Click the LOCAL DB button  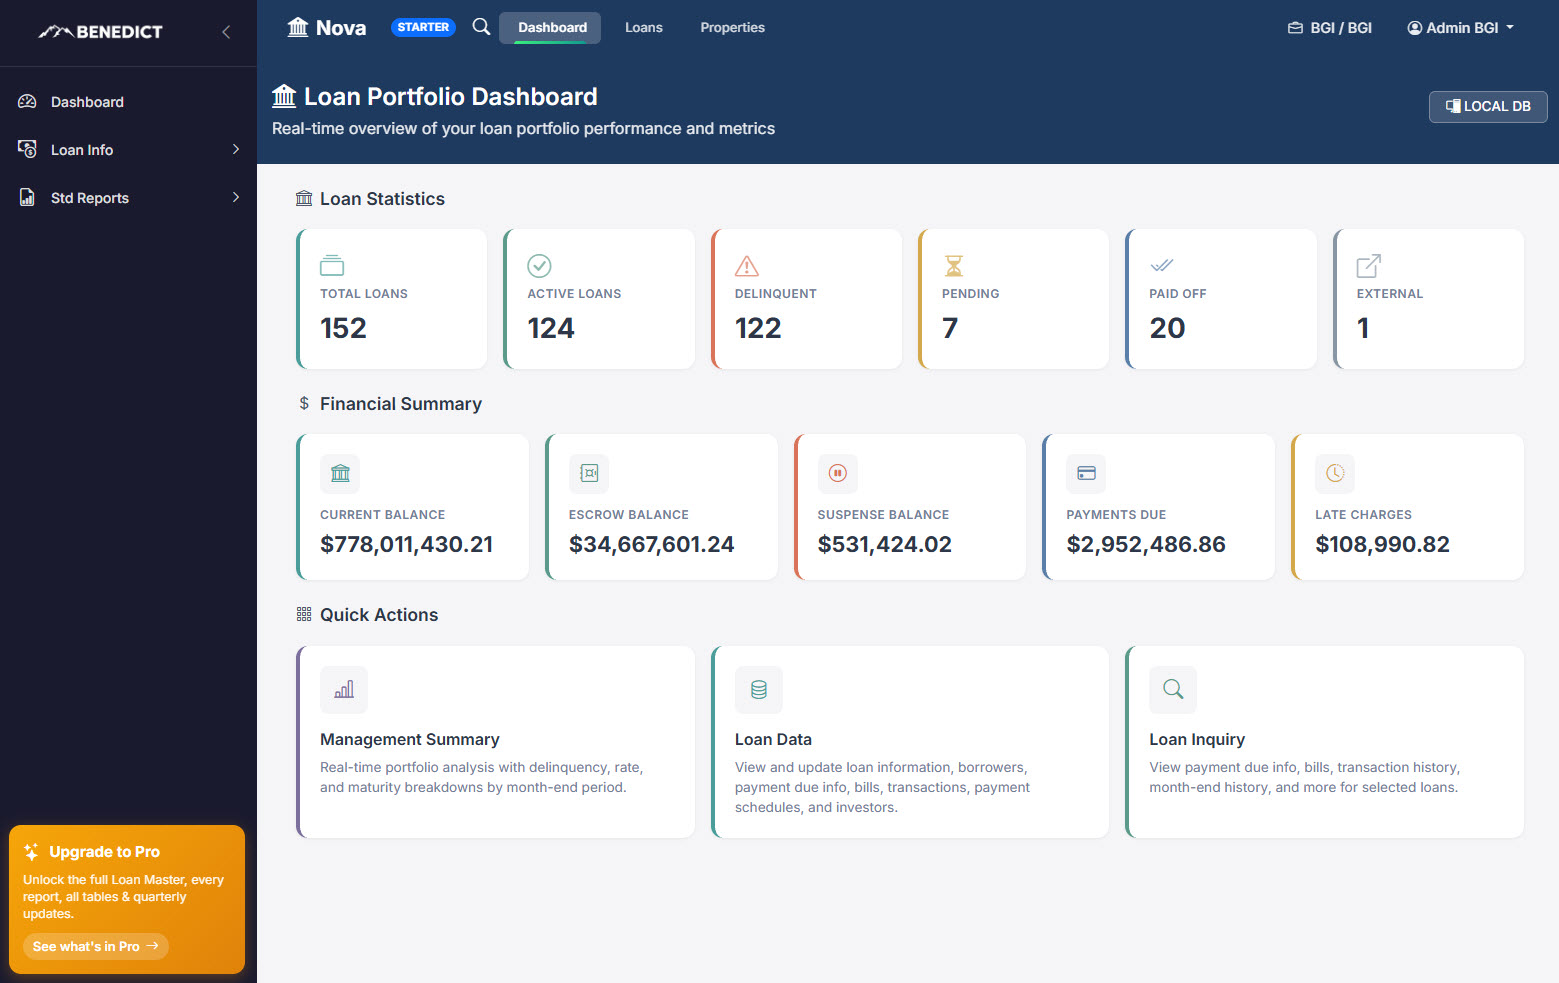click(1488, 106)
